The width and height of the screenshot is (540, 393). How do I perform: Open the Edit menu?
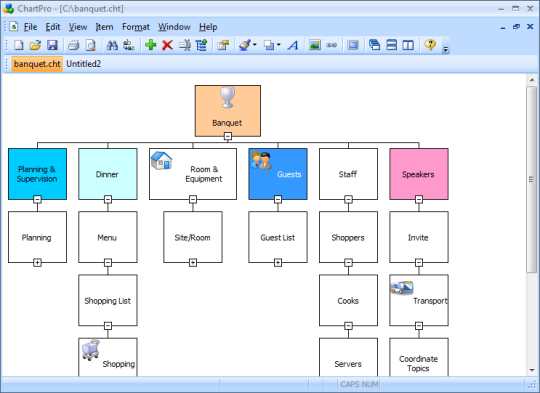click(53, 27)
